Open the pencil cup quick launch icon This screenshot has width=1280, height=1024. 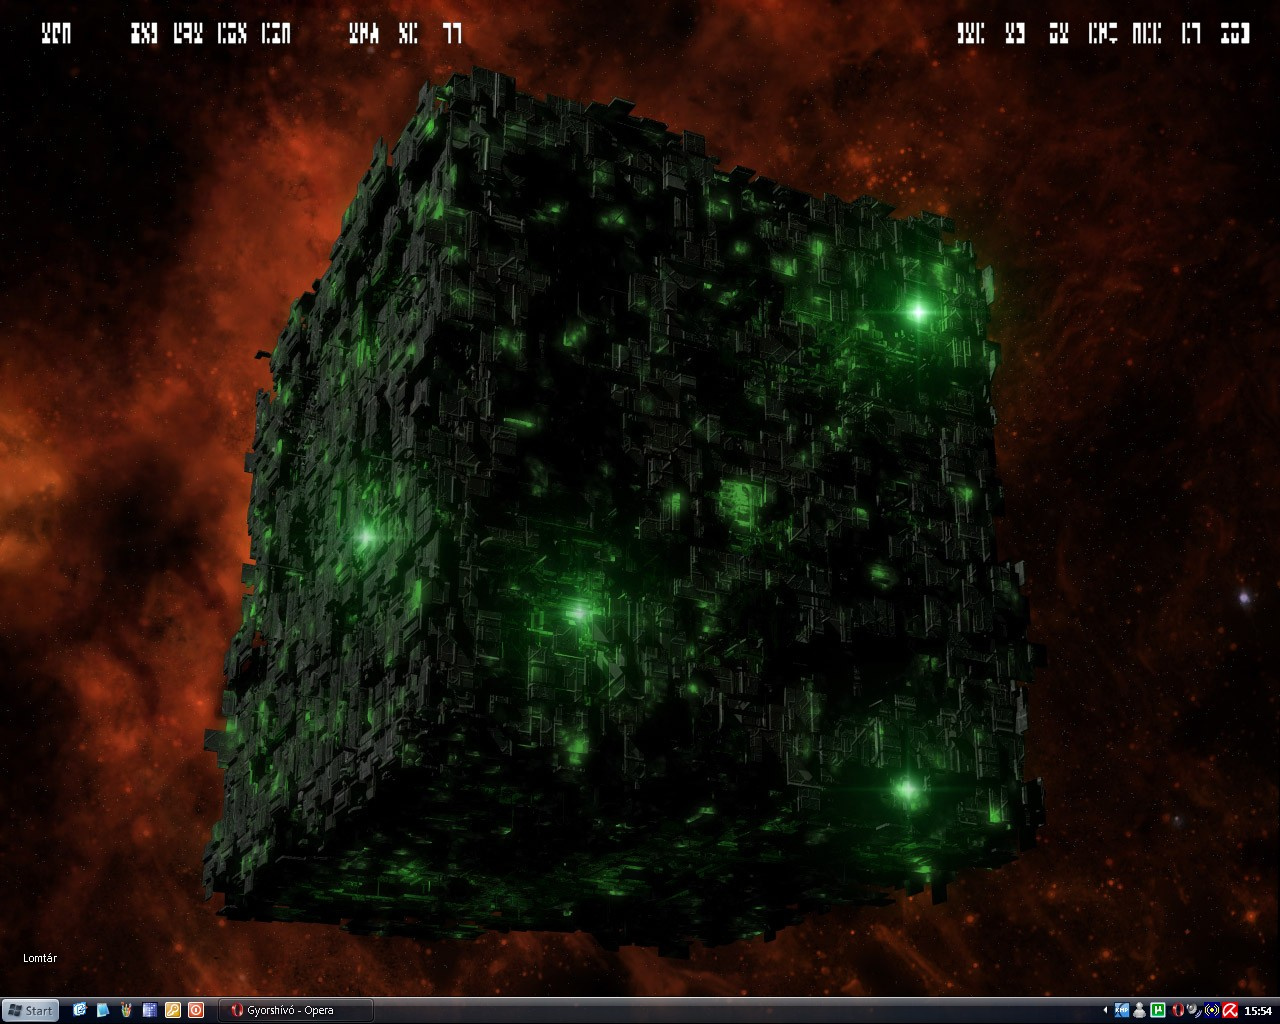(127, 1010)
